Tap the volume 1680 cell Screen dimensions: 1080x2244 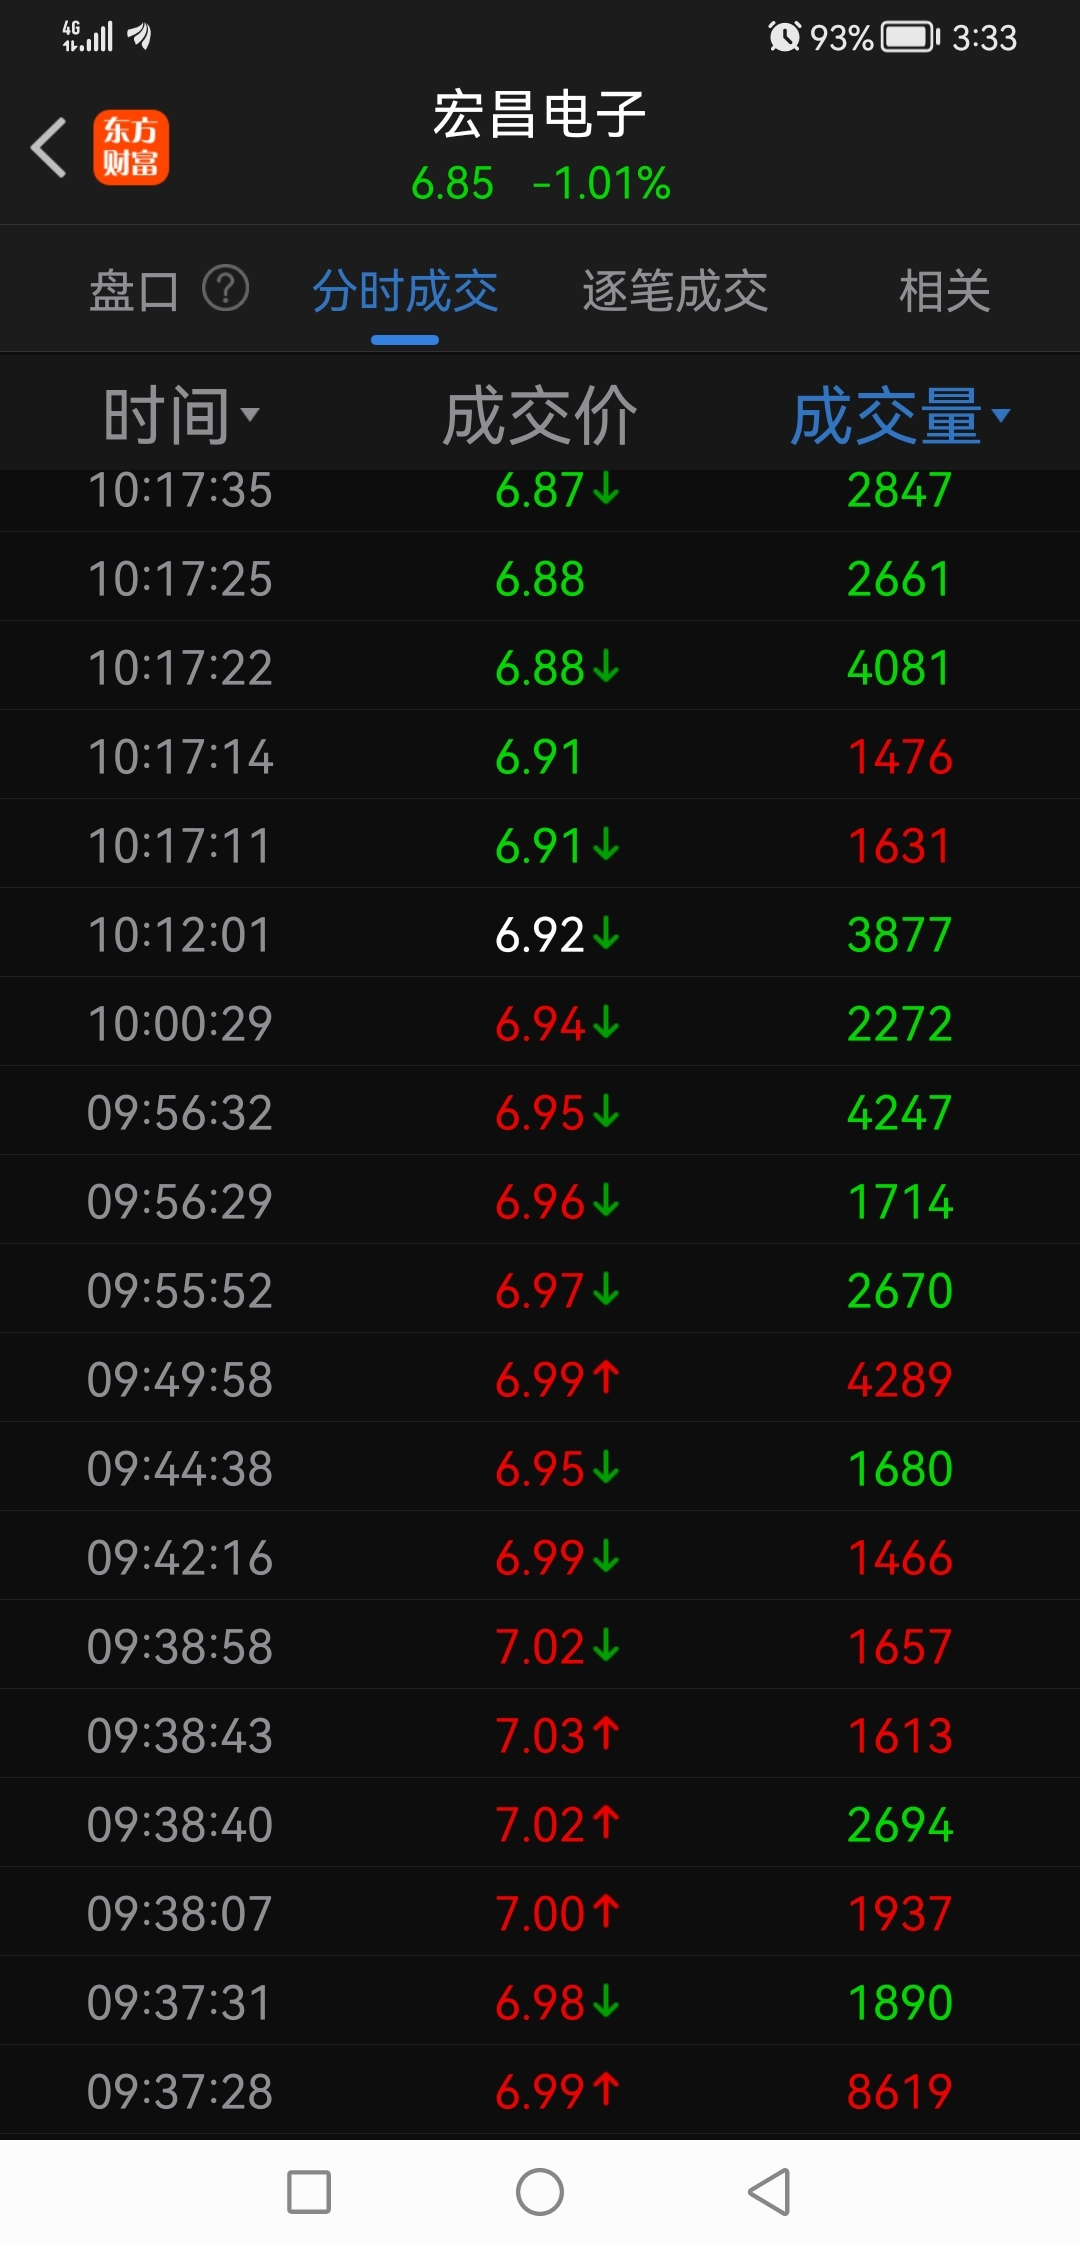pos(900,1468)
